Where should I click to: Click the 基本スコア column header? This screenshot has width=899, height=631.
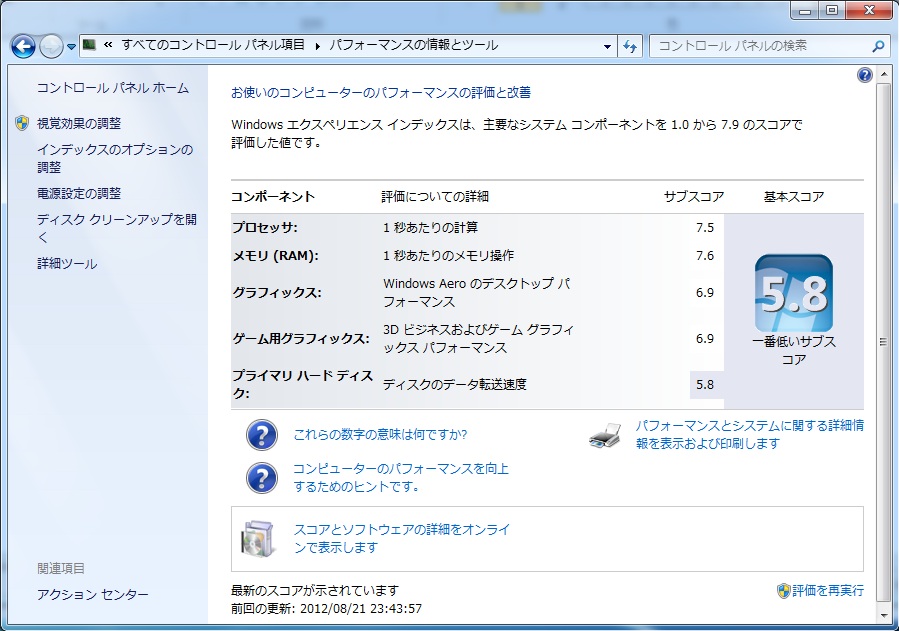[794, 197]
